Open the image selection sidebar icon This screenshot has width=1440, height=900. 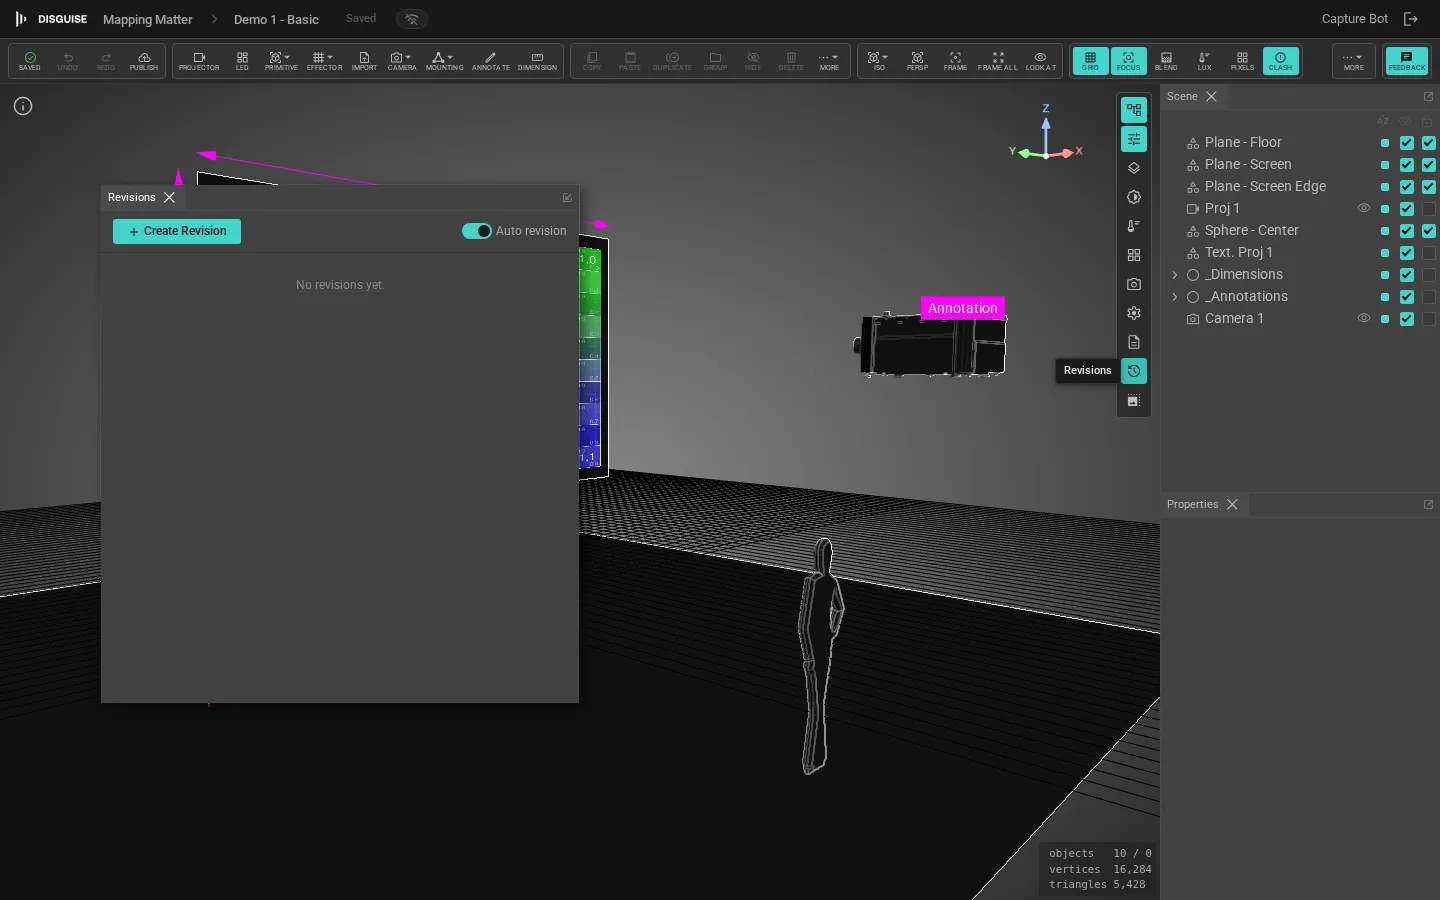1134,401
